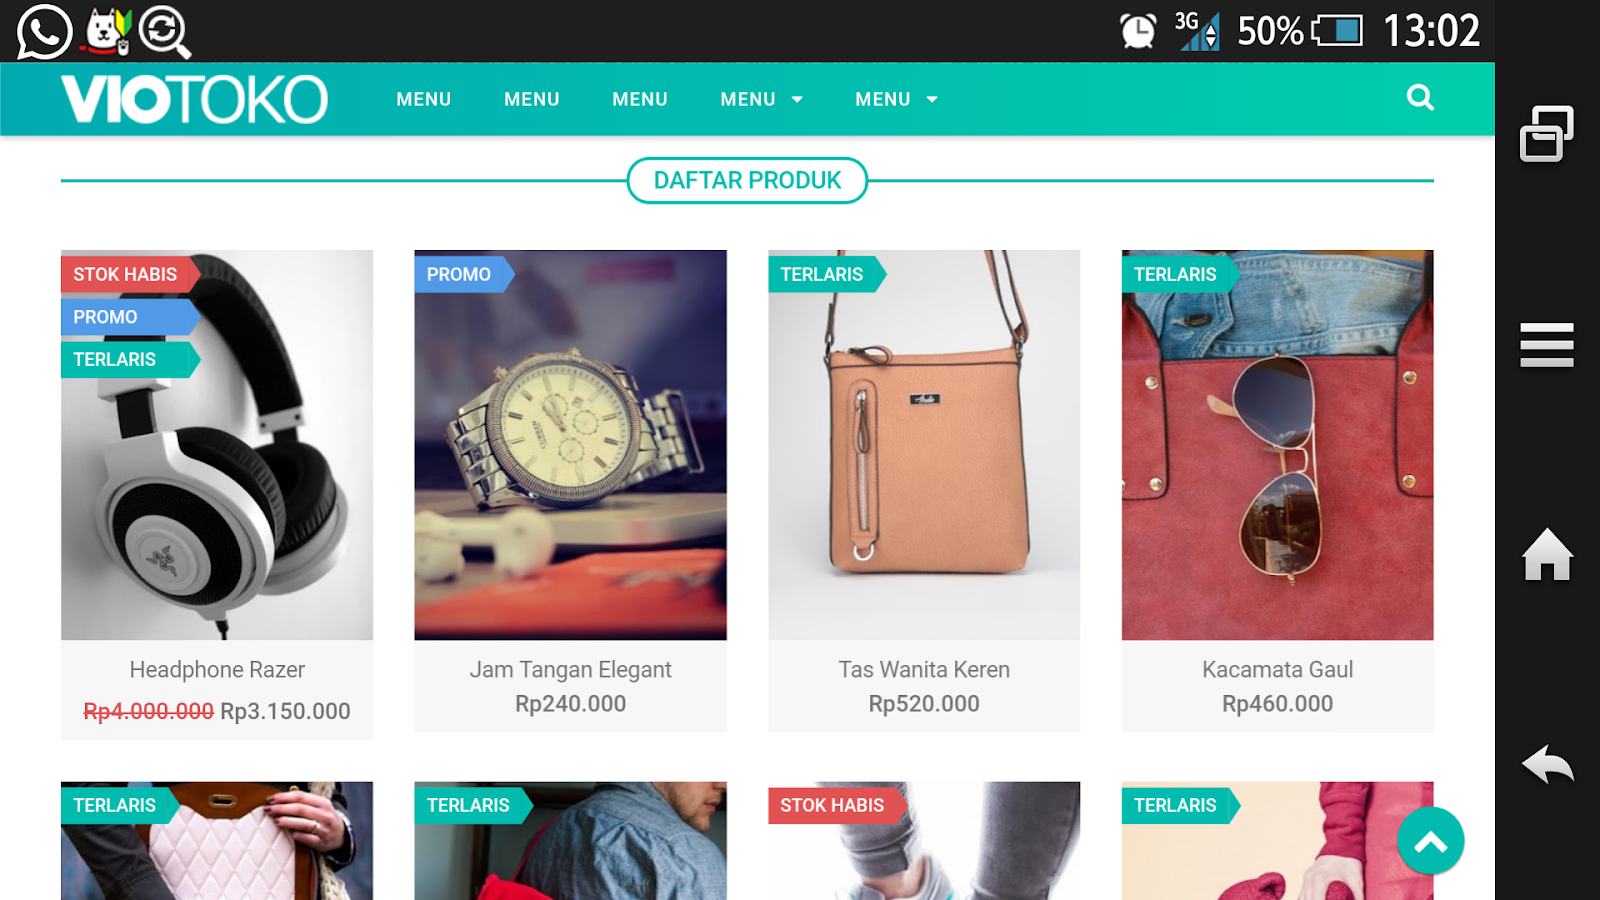Screen dimensions: 1600x900
Task: Click the STOK HABIS badge on Headphone Razer
Action: point(131,274)
